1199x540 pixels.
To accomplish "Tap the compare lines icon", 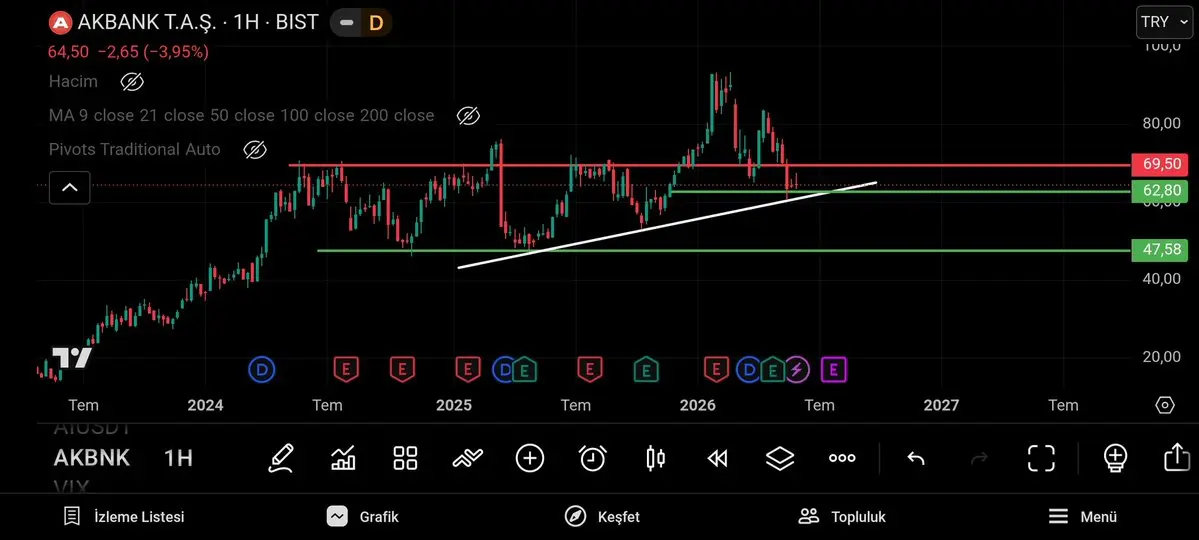I will click(467, 458).
